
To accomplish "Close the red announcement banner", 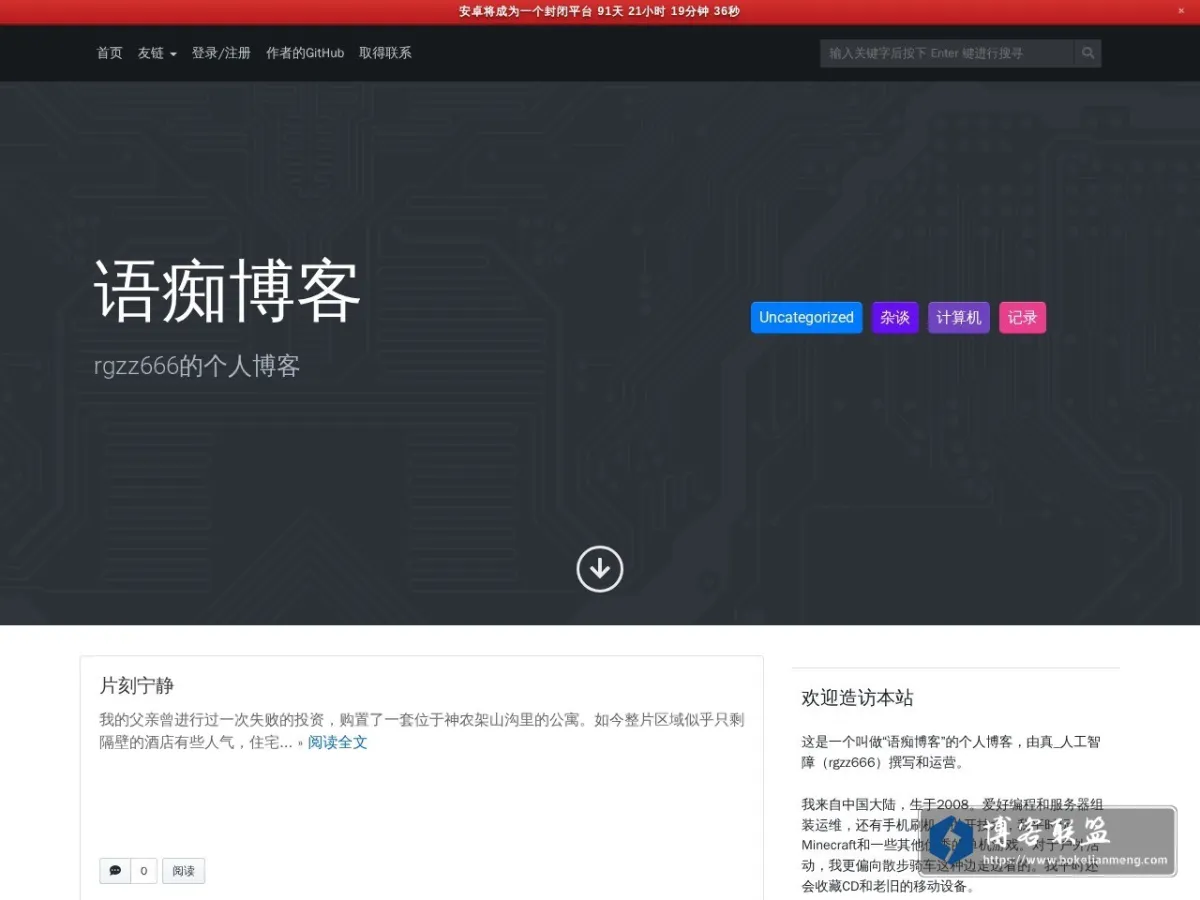I will 1181,11.
